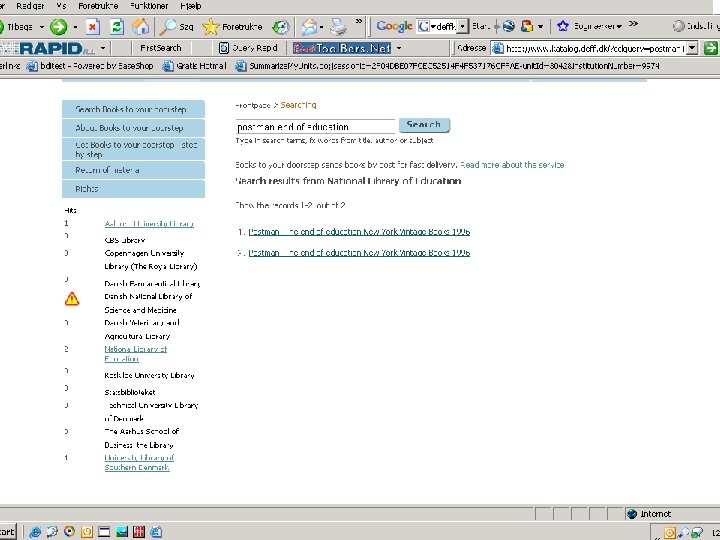The width and height of the screenshot is (720, 540).
Task: Click the colorful round quick launch icon
Action: 69,532
